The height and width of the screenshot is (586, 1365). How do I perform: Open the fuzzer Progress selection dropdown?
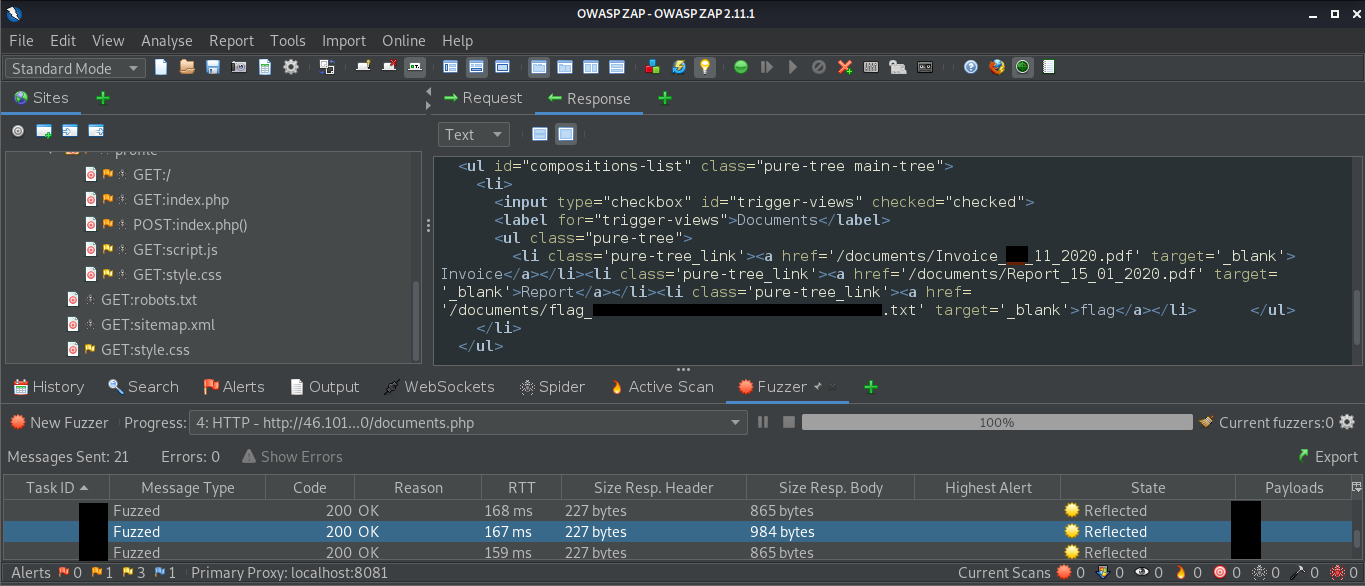coord(468,422)
